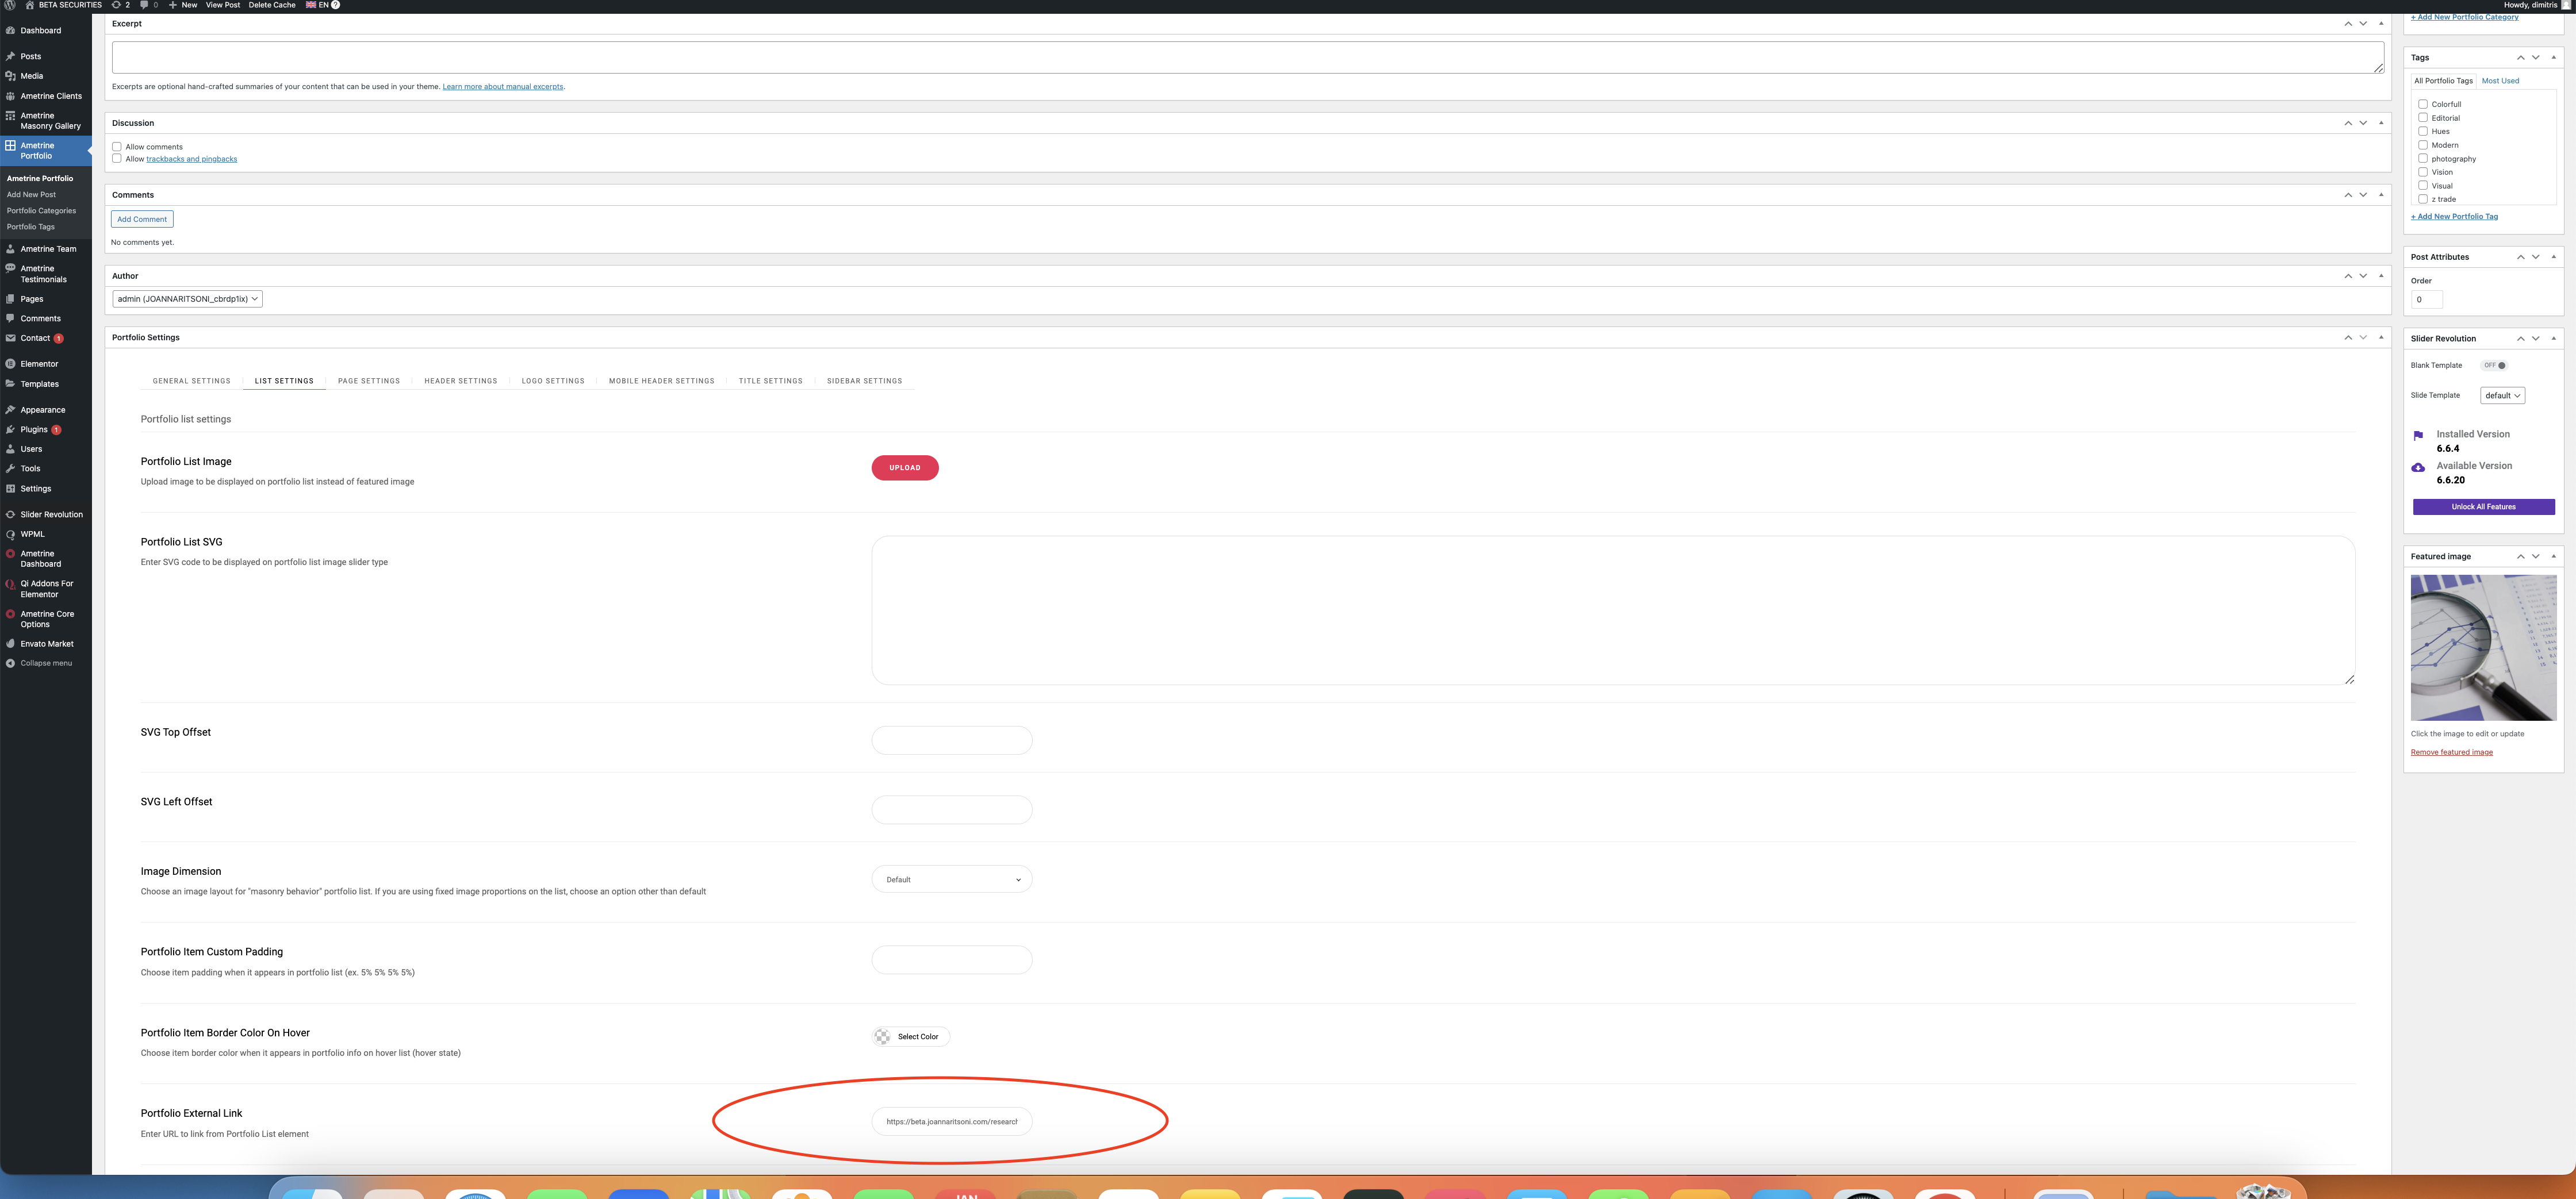Click Remove featured image link
The width and height of the screenshot is (2576, 1199).
[2451, 752]
